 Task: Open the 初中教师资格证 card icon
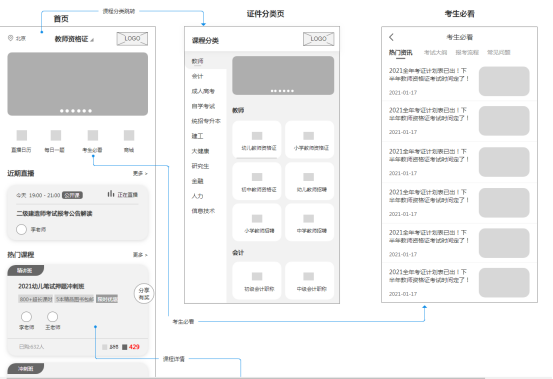tap(257, 177)
